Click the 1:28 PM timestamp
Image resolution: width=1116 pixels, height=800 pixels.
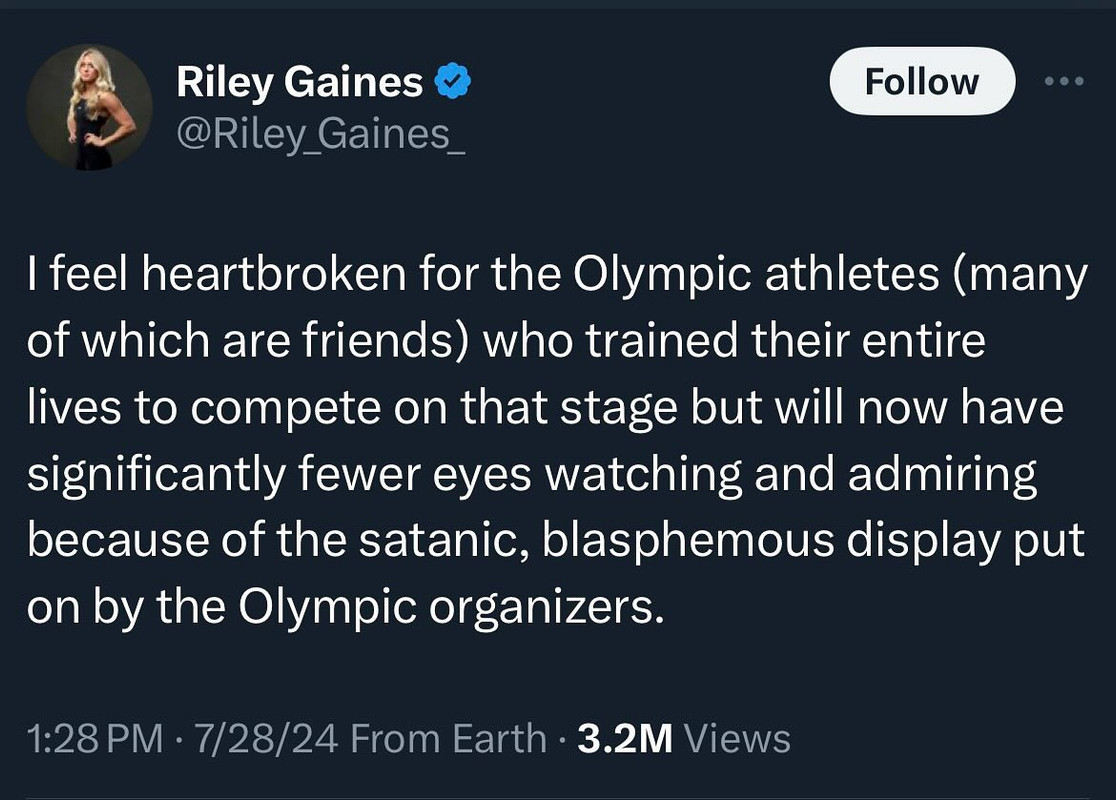(95, 738)
